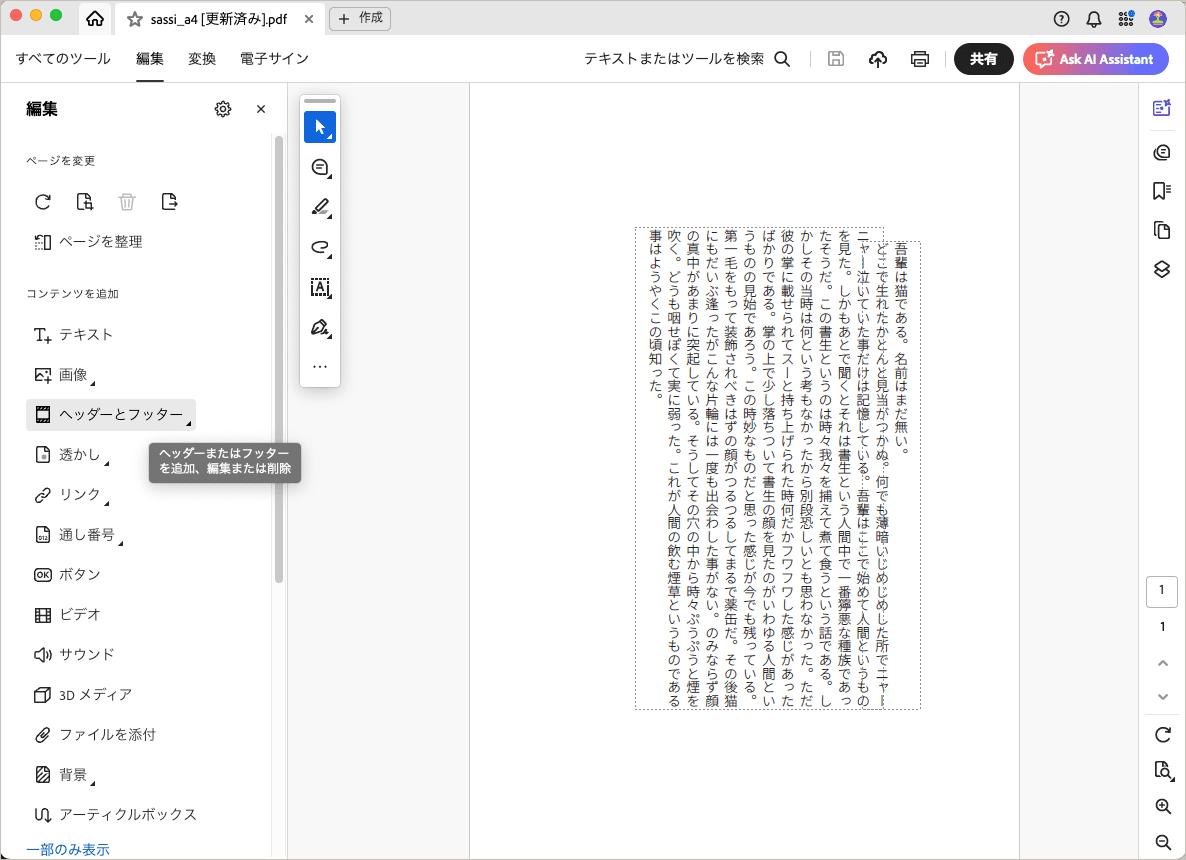Viewport: 1186px width, 860px height.
Task: Click the 作成 new tab button
Action: pos(360,18)
